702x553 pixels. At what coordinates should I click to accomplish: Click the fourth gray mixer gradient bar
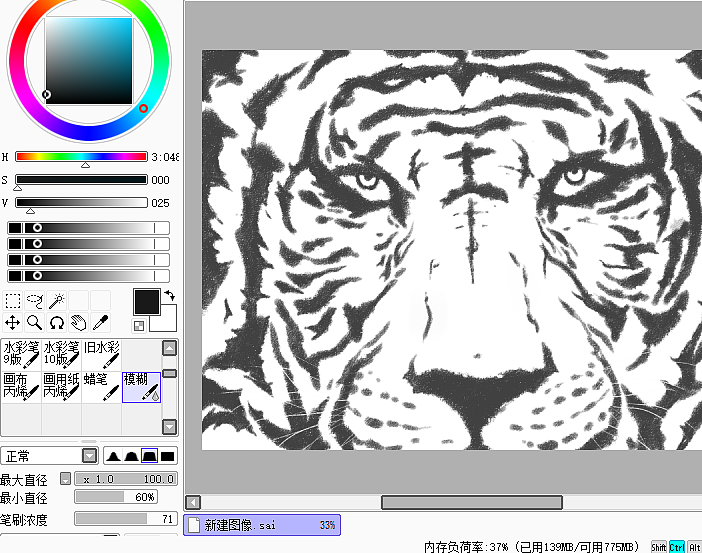[88, 275]
